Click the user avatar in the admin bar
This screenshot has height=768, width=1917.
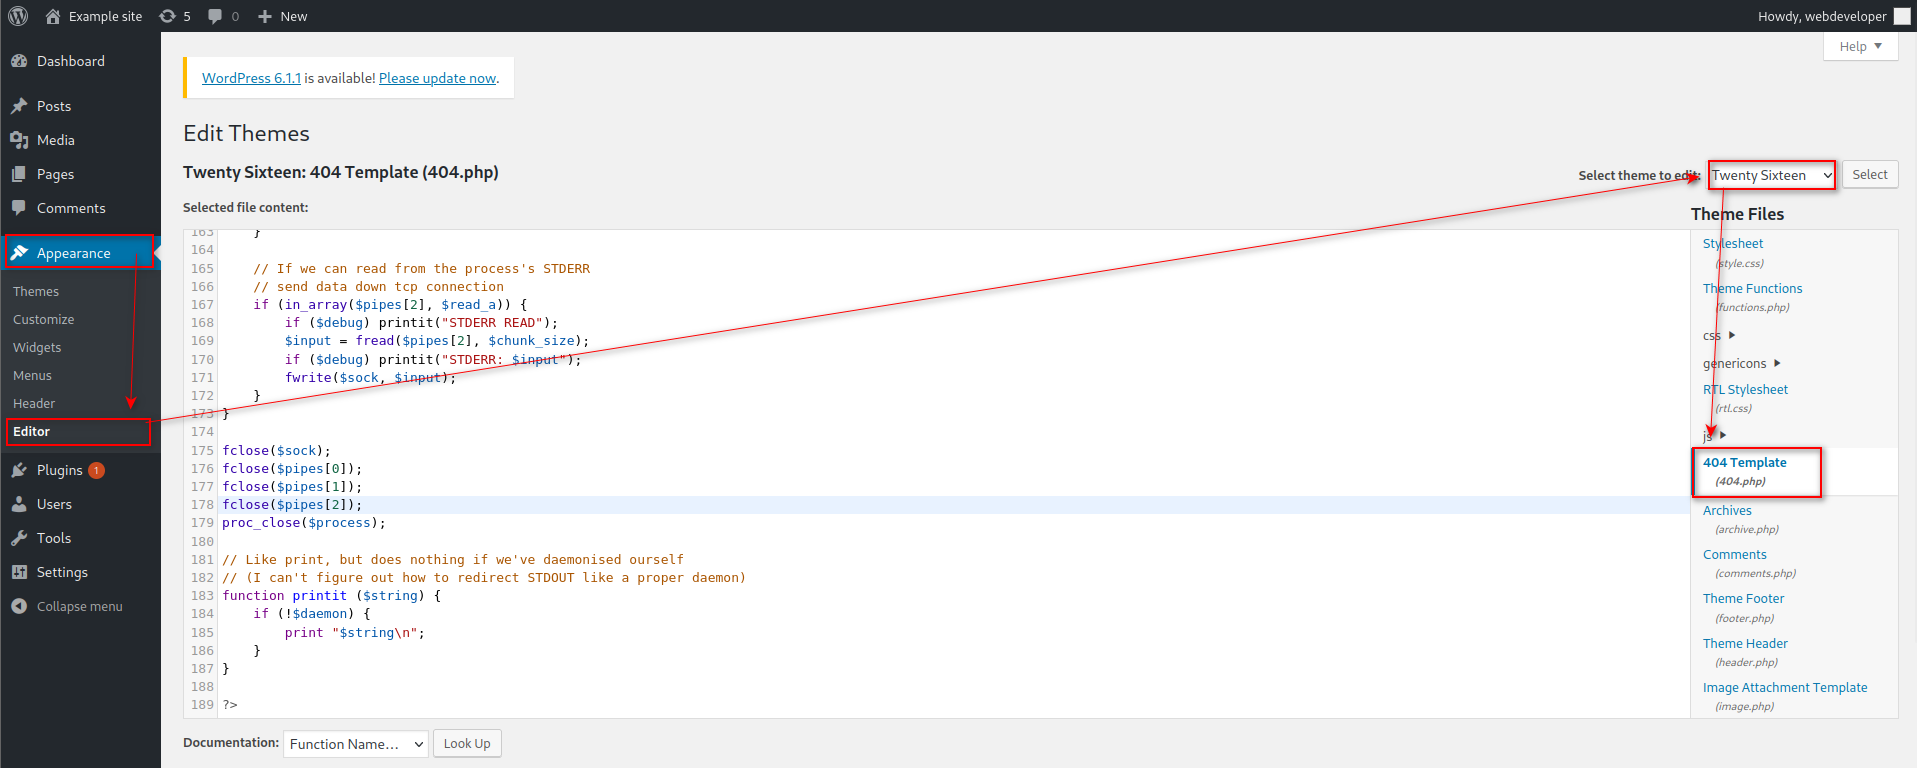tap(1902, 16)
